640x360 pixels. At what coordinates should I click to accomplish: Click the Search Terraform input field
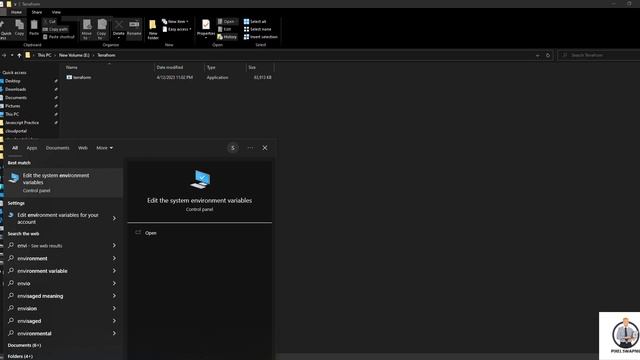click(598, 55)
